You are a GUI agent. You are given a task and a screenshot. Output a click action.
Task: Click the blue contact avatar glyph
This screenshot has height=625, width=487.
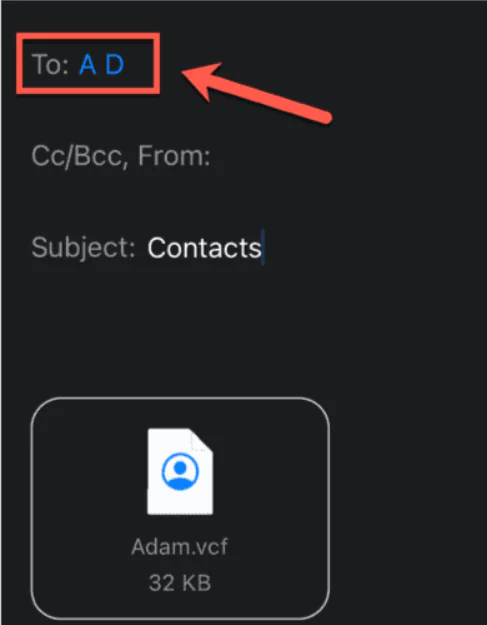pyautogui.click(x=180, y=471)
